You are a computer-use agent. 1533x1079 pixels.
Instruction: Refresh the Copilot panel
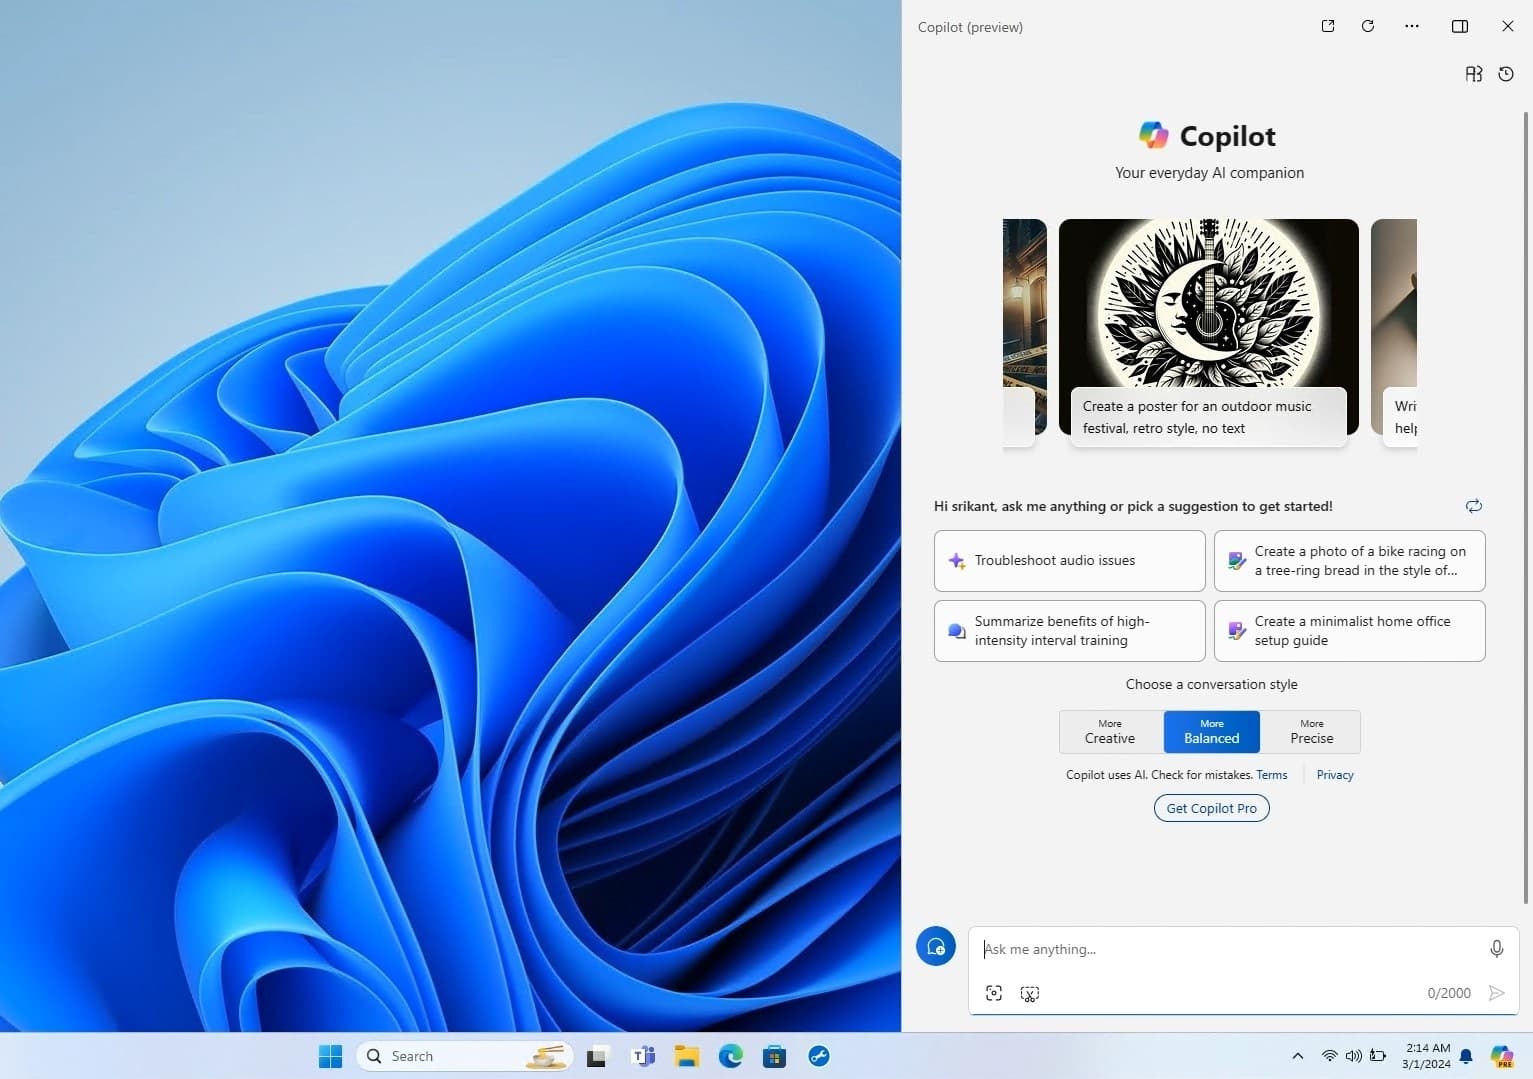tap(1368, 26)
